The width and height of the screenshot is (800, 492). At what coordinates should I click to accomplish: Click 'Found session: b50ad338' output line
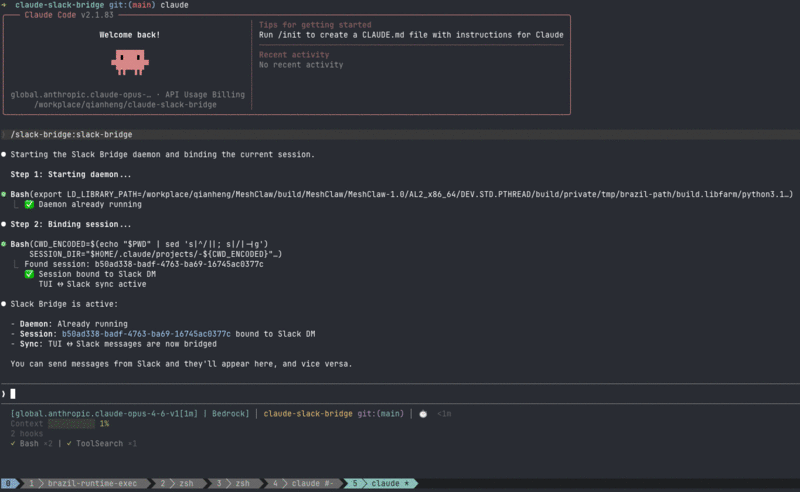[144, 264]
